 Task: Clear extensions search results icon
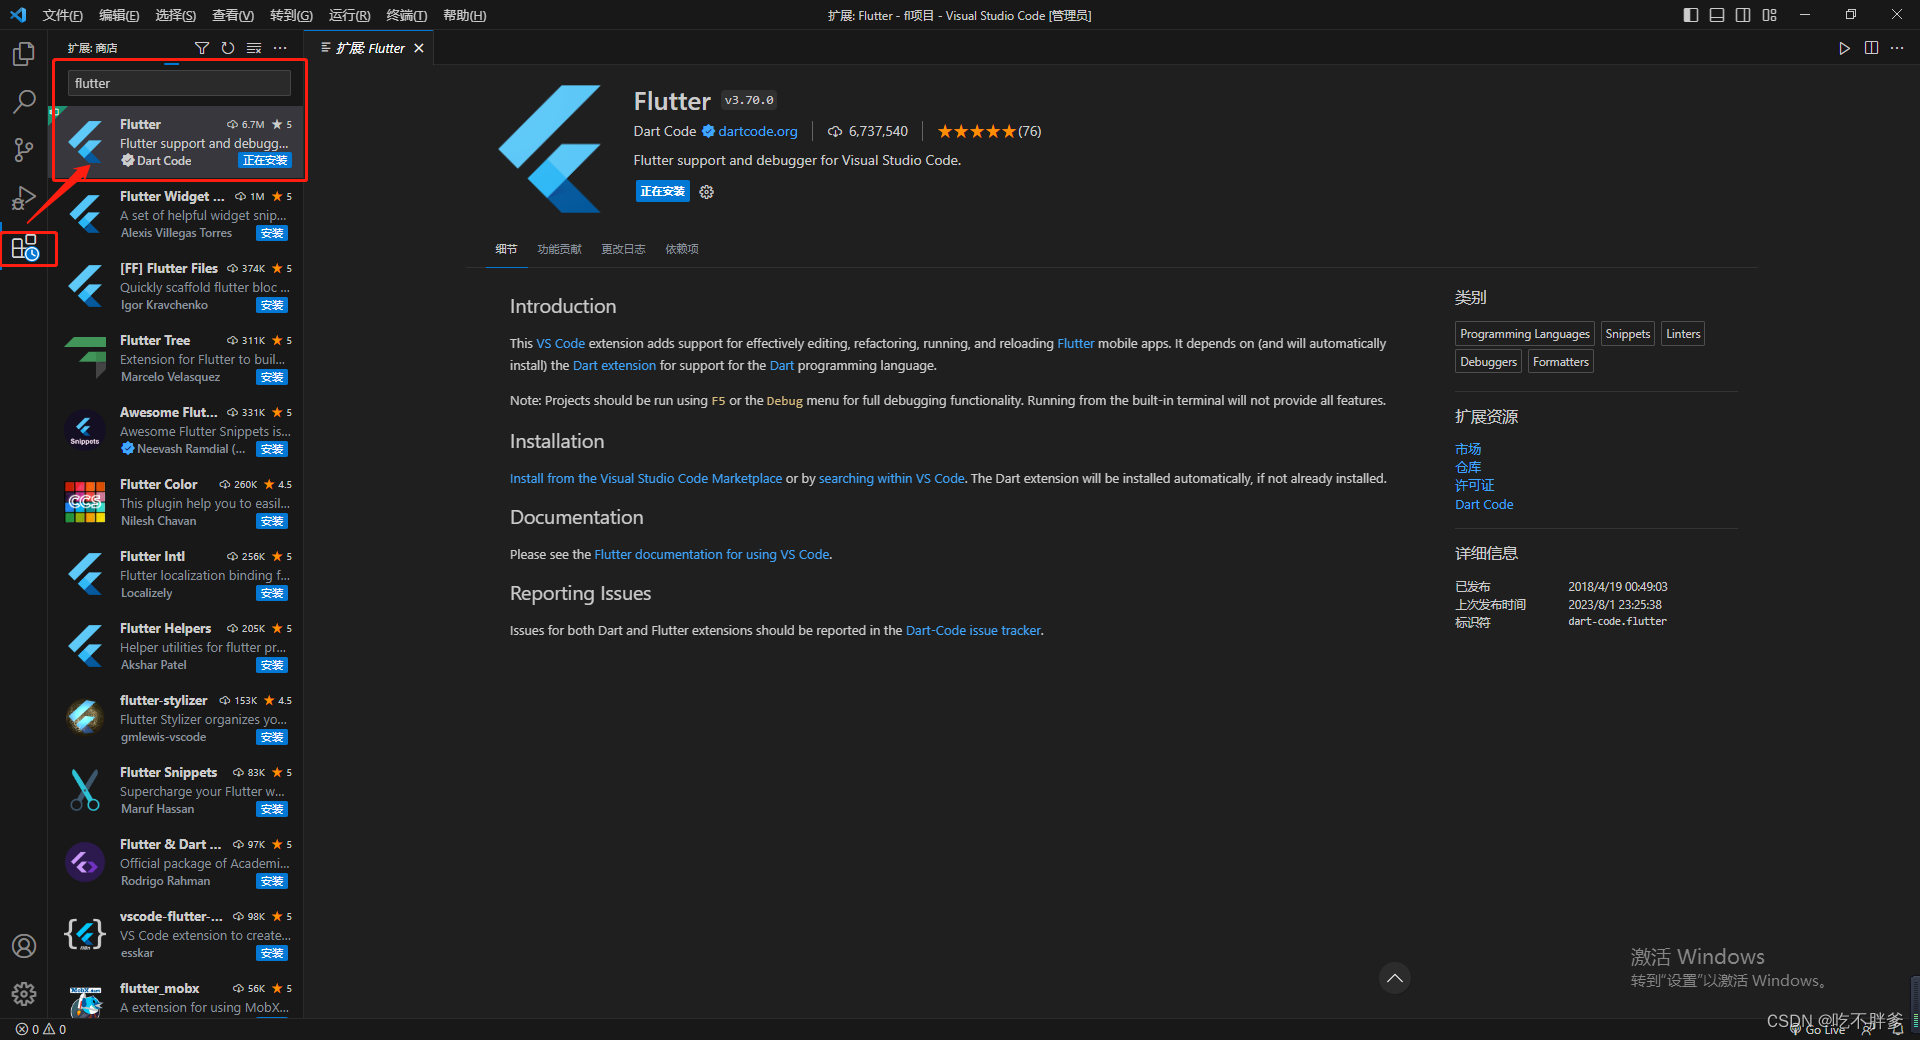coord(254,48)
